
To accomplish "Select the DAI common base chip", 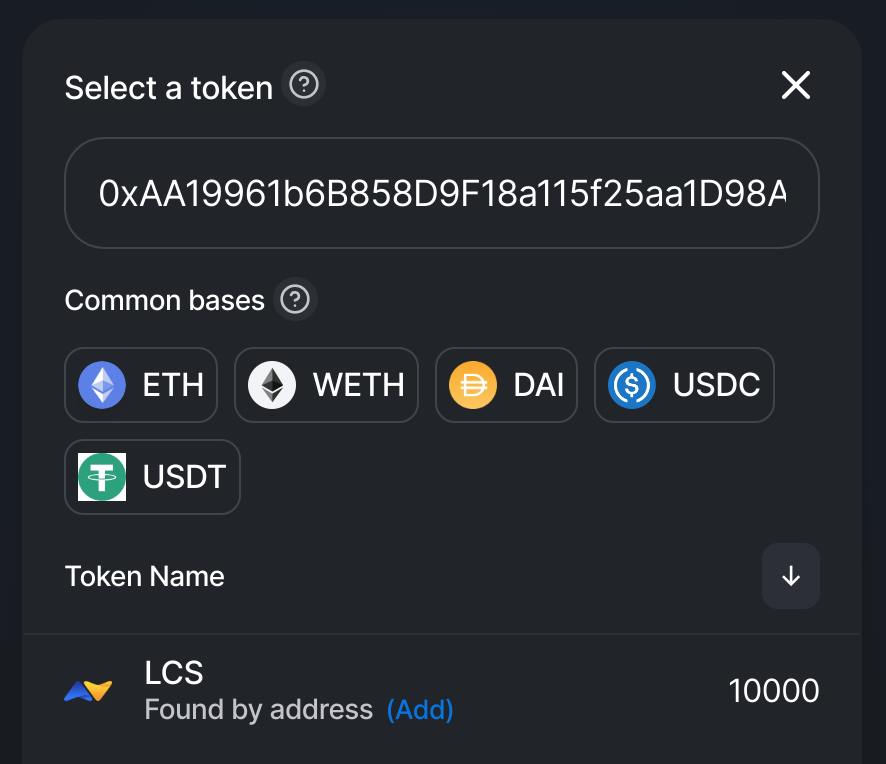I will (506, 385).
